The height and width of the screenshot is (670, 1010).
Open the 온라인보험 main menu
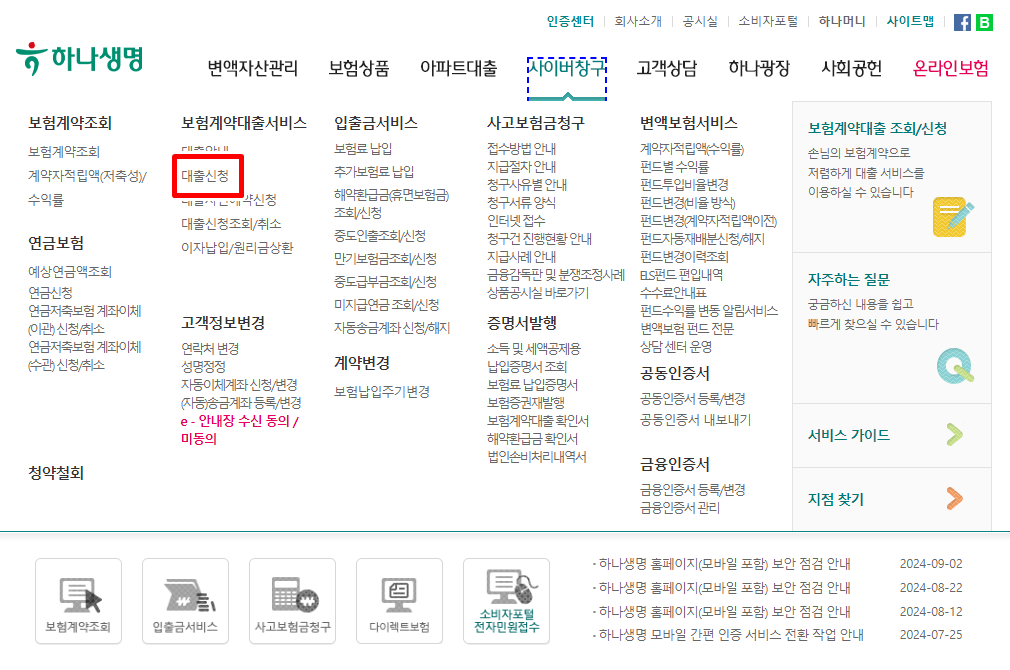tap(951, 68)
